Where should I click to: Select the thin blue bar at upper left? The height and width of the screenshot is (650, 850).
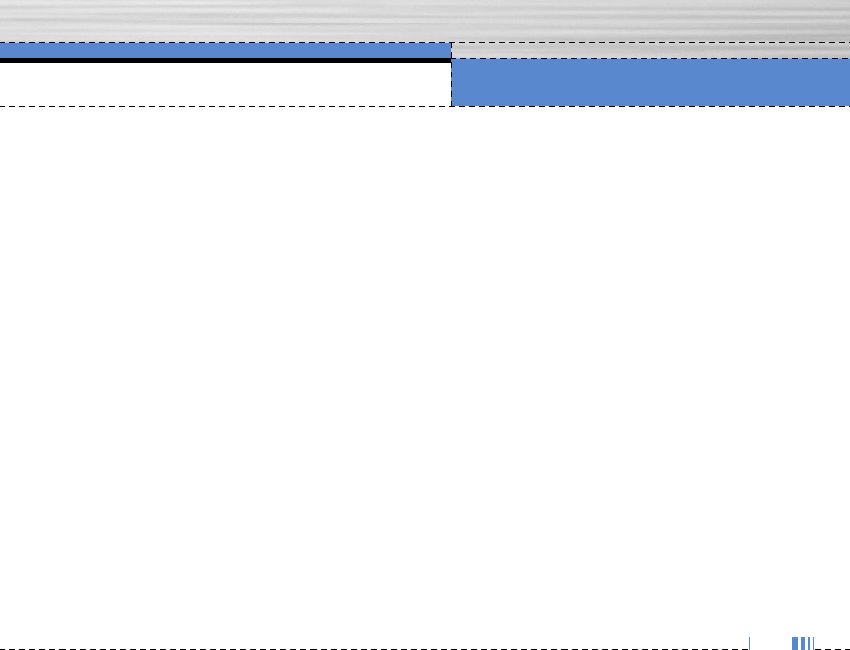pyautogui.click(x=226, y=50)
